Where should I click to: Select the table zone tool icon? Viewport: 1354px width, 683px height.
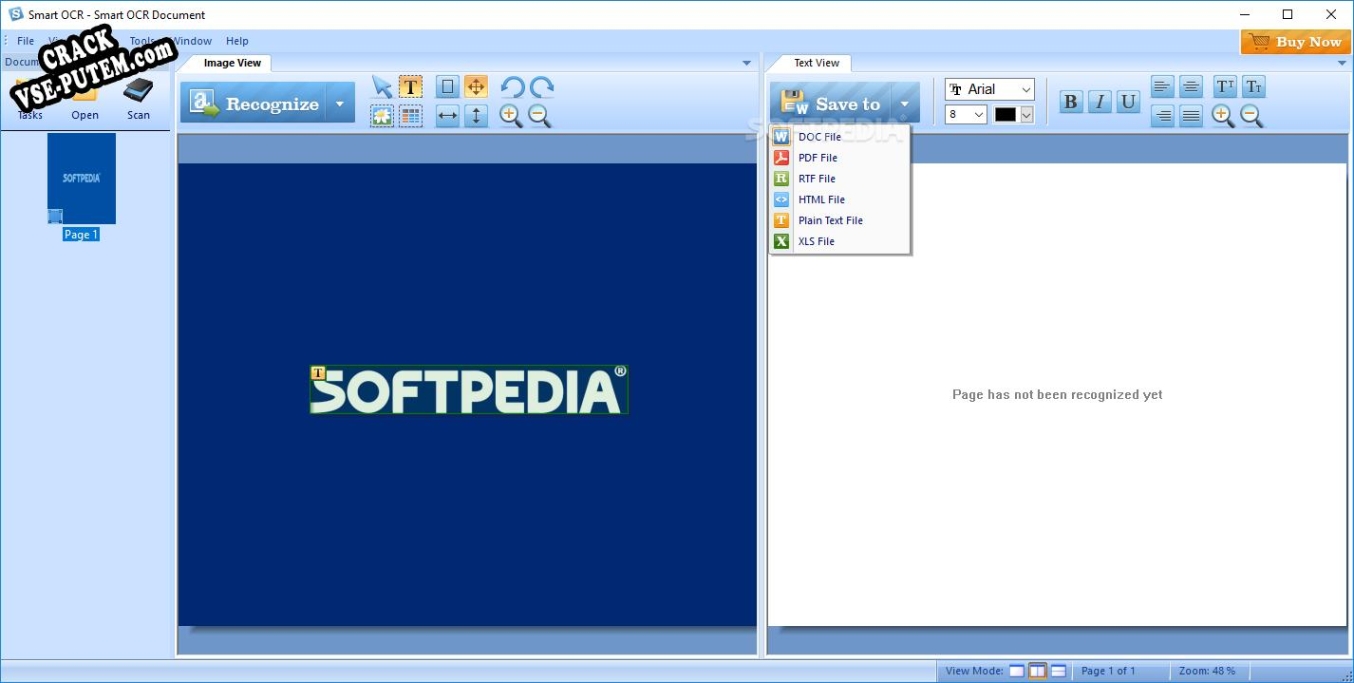[410, 116]
